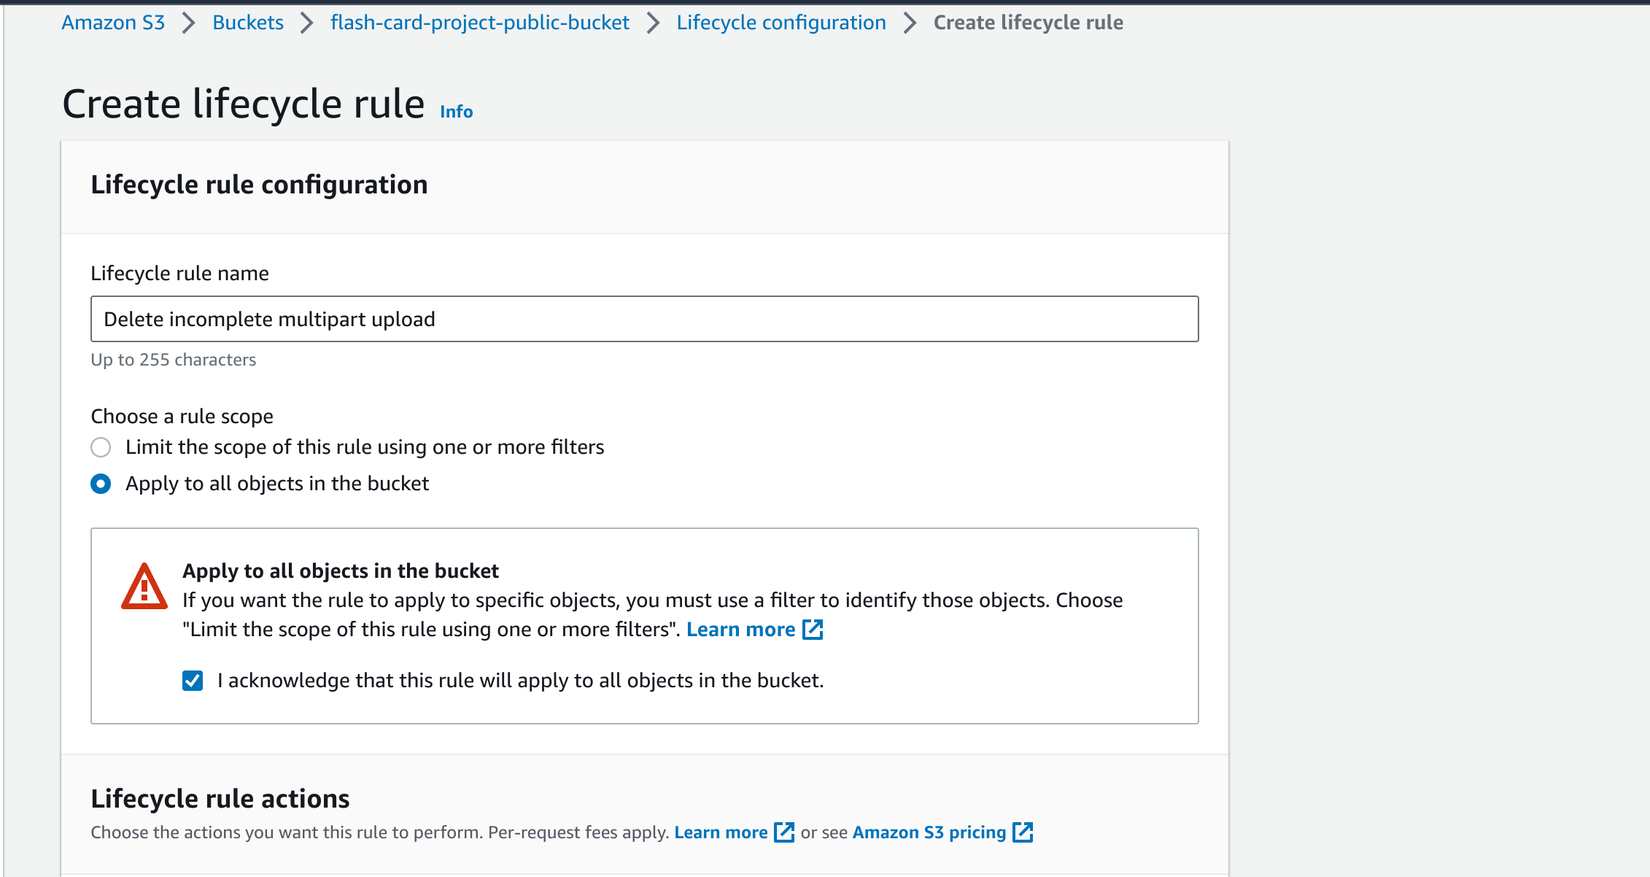Select Apply to all objects radio button
Viewport: 1650px width, 877px height.
click(x=101, y=484)
